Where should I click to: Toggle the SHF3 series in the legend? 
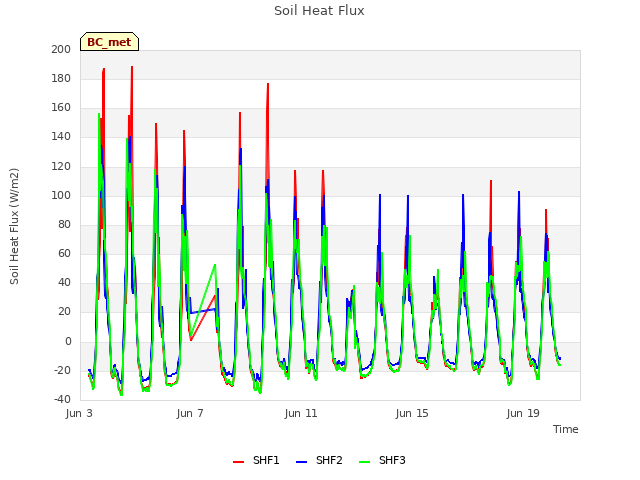point(382,460)
